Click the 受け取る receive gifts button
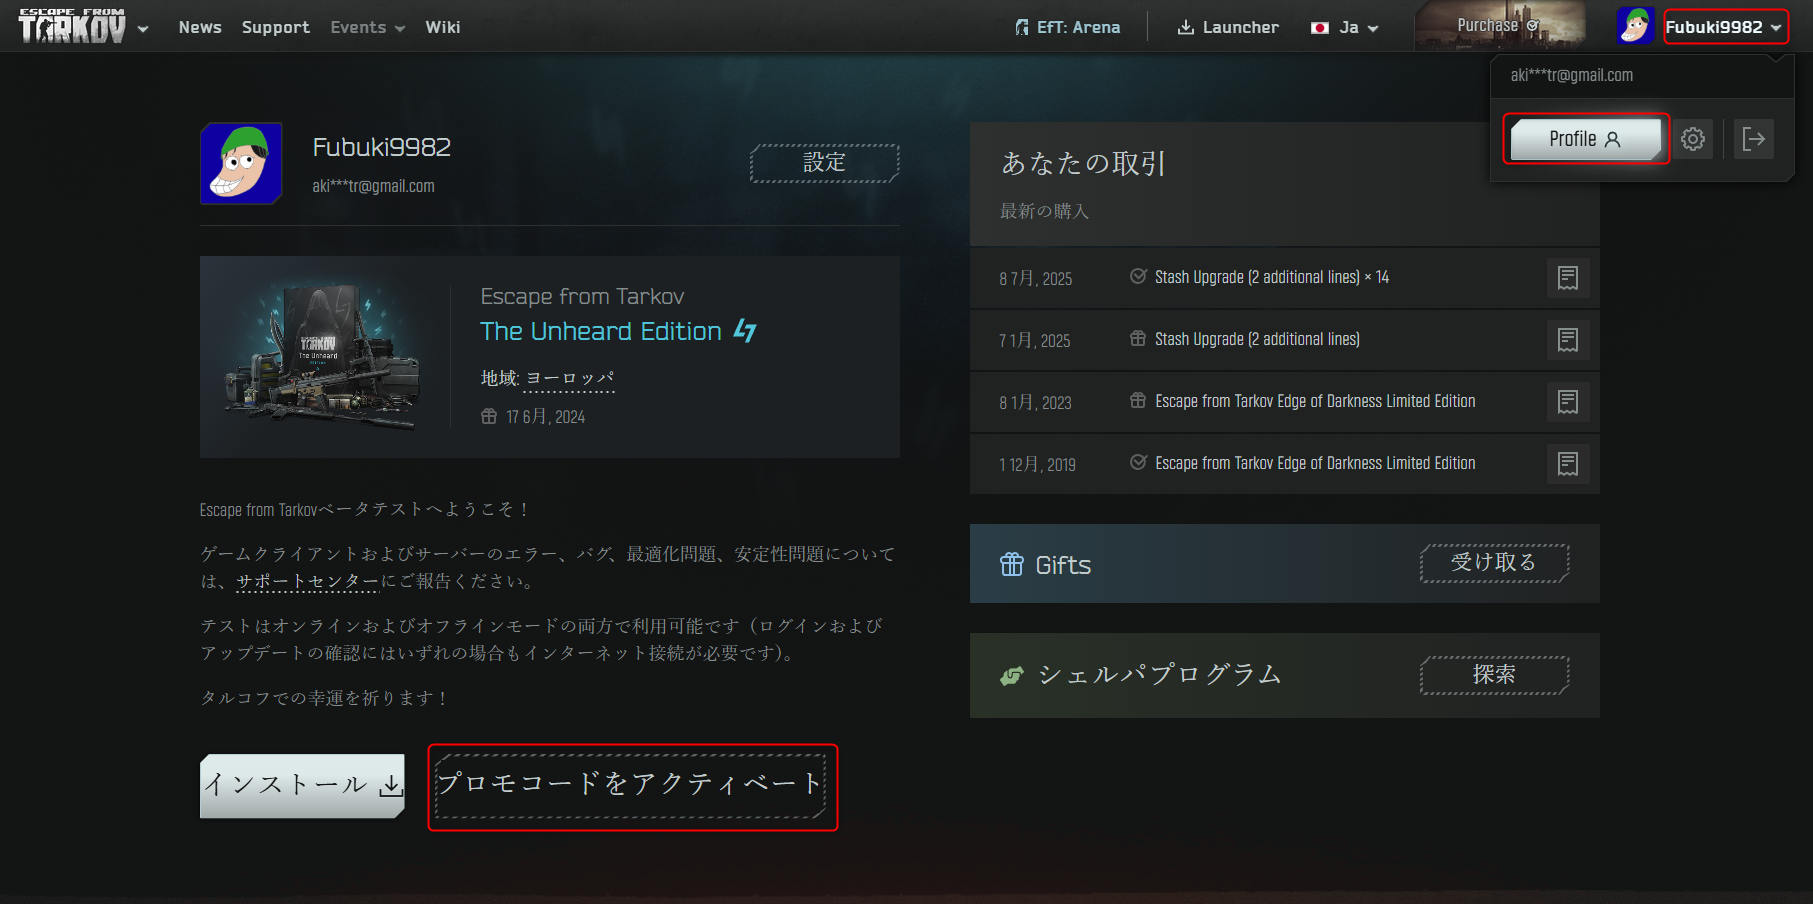 click(1494, 563)
